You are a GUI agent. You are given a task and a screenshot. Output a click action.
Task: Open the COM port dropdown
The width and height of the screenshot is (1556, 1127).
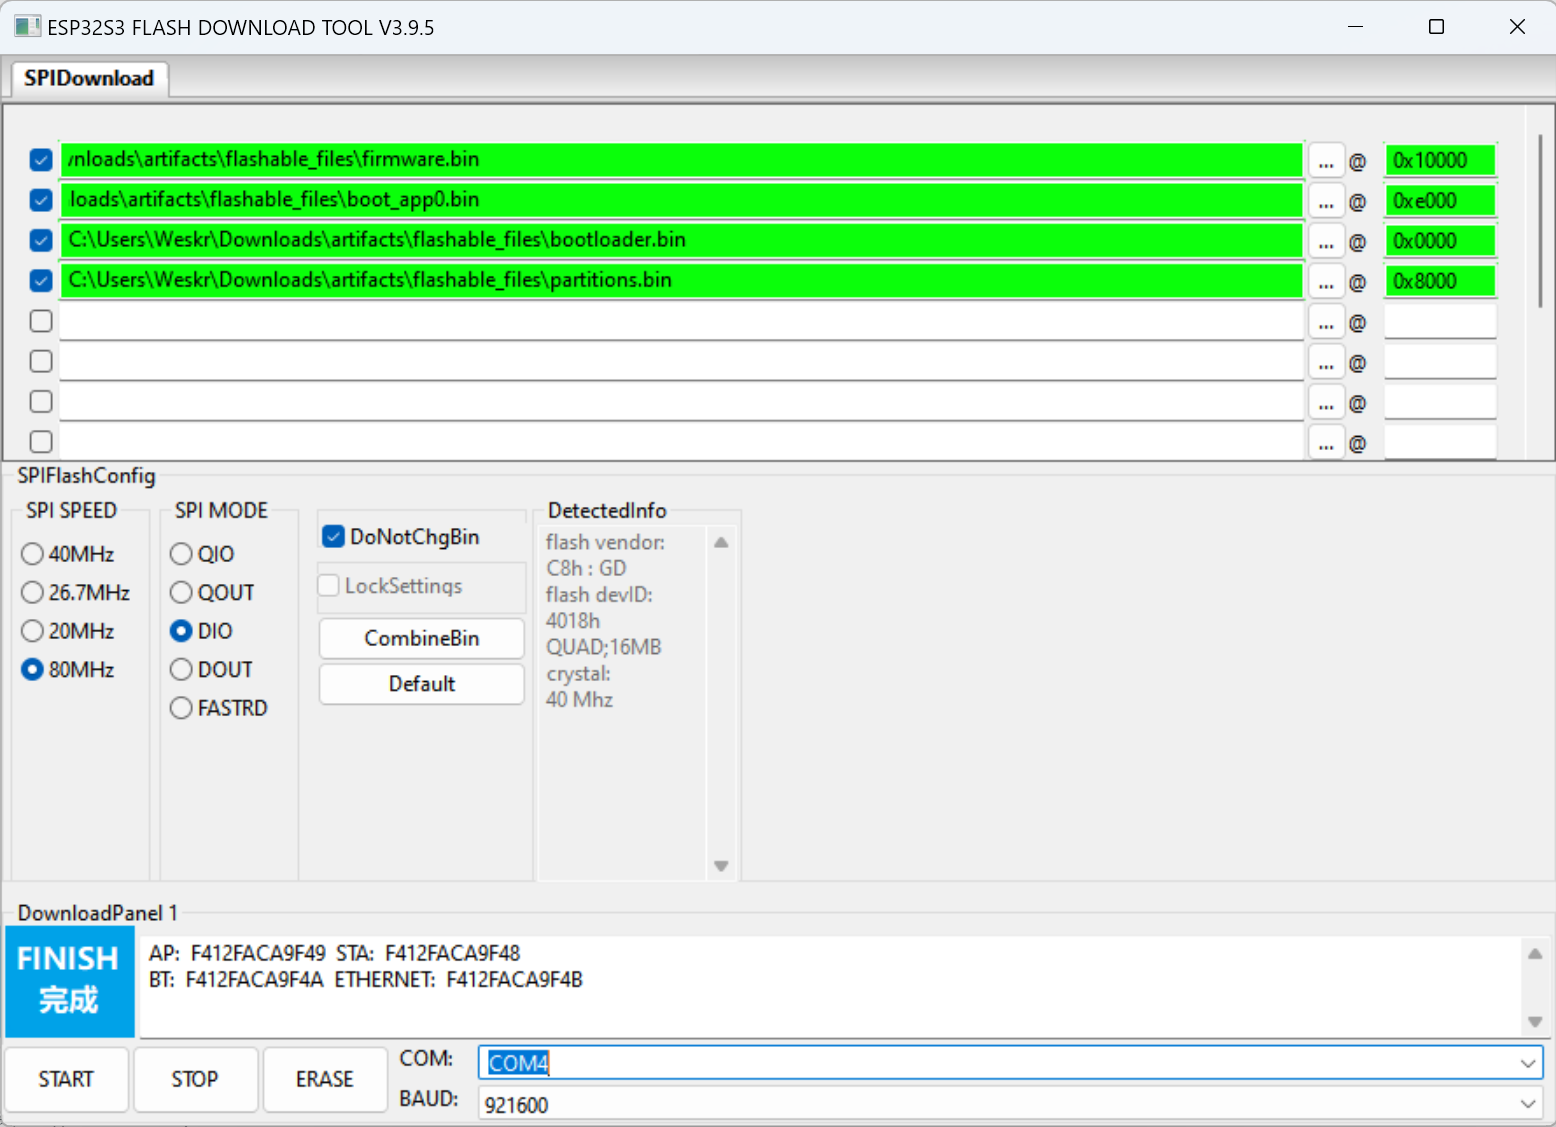(1528, 1063)
